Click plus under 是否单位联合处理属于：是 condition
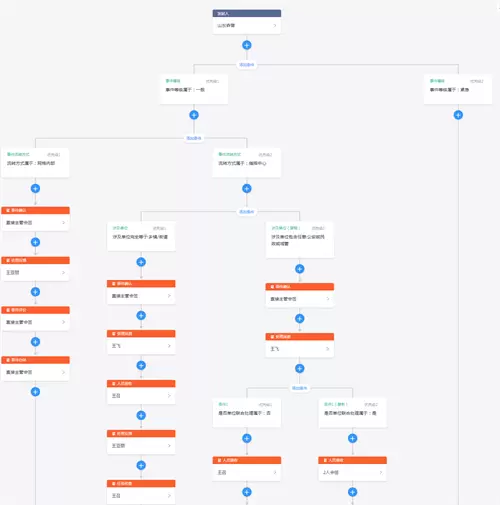 [353, 438]
